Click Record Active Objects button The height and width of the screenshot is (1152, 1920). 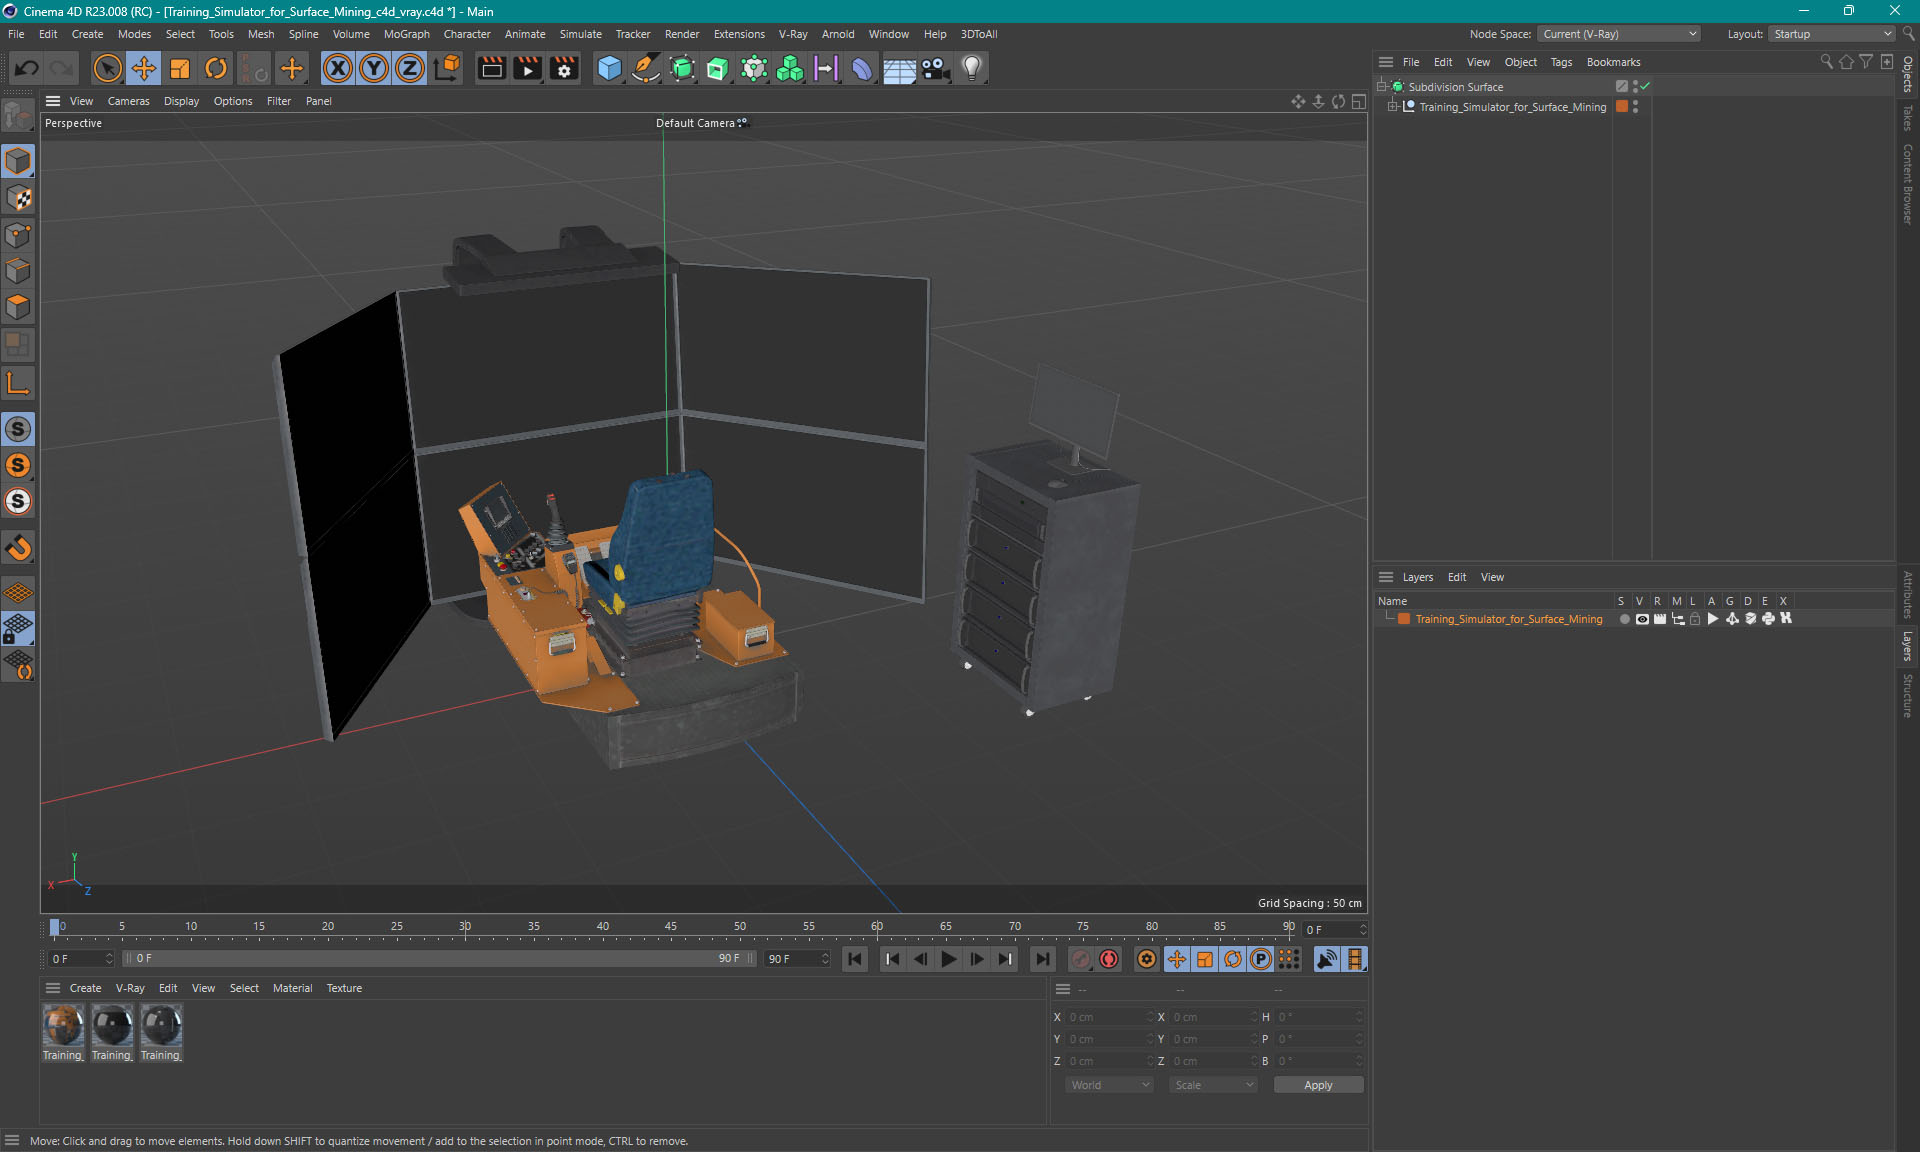(x=1080, y=959)
